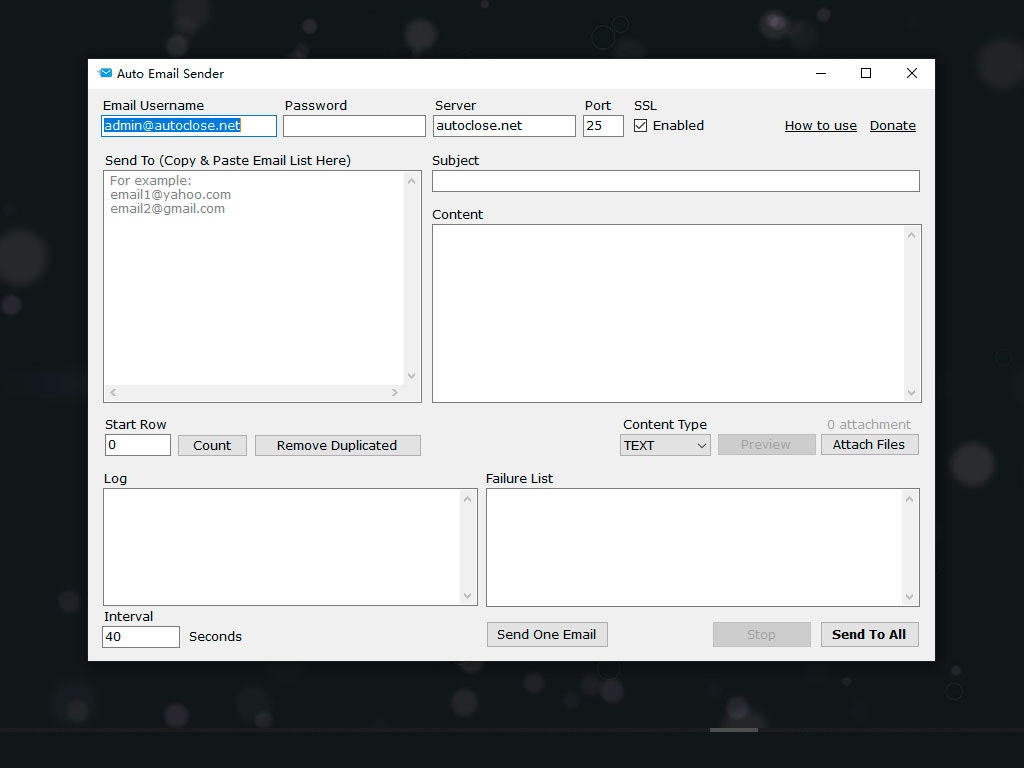Viewport: 1024px width, 768px height.
Task: Click Content area scroll up arrow
Action: [912, 235]
